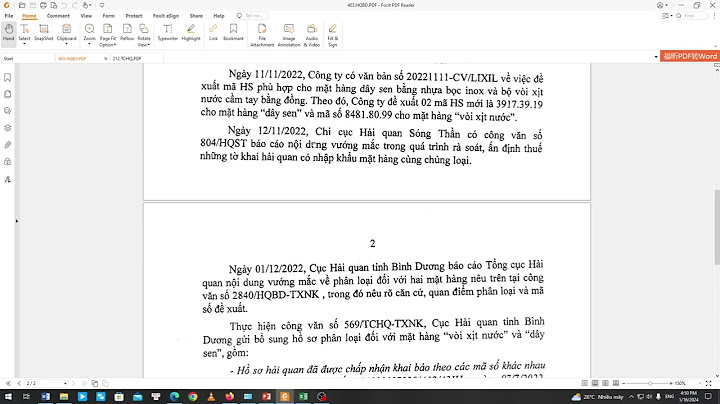This screenshot has height=404, width=720.
Task: Switch to continuous page view
Action: click(x=595, y=383)
